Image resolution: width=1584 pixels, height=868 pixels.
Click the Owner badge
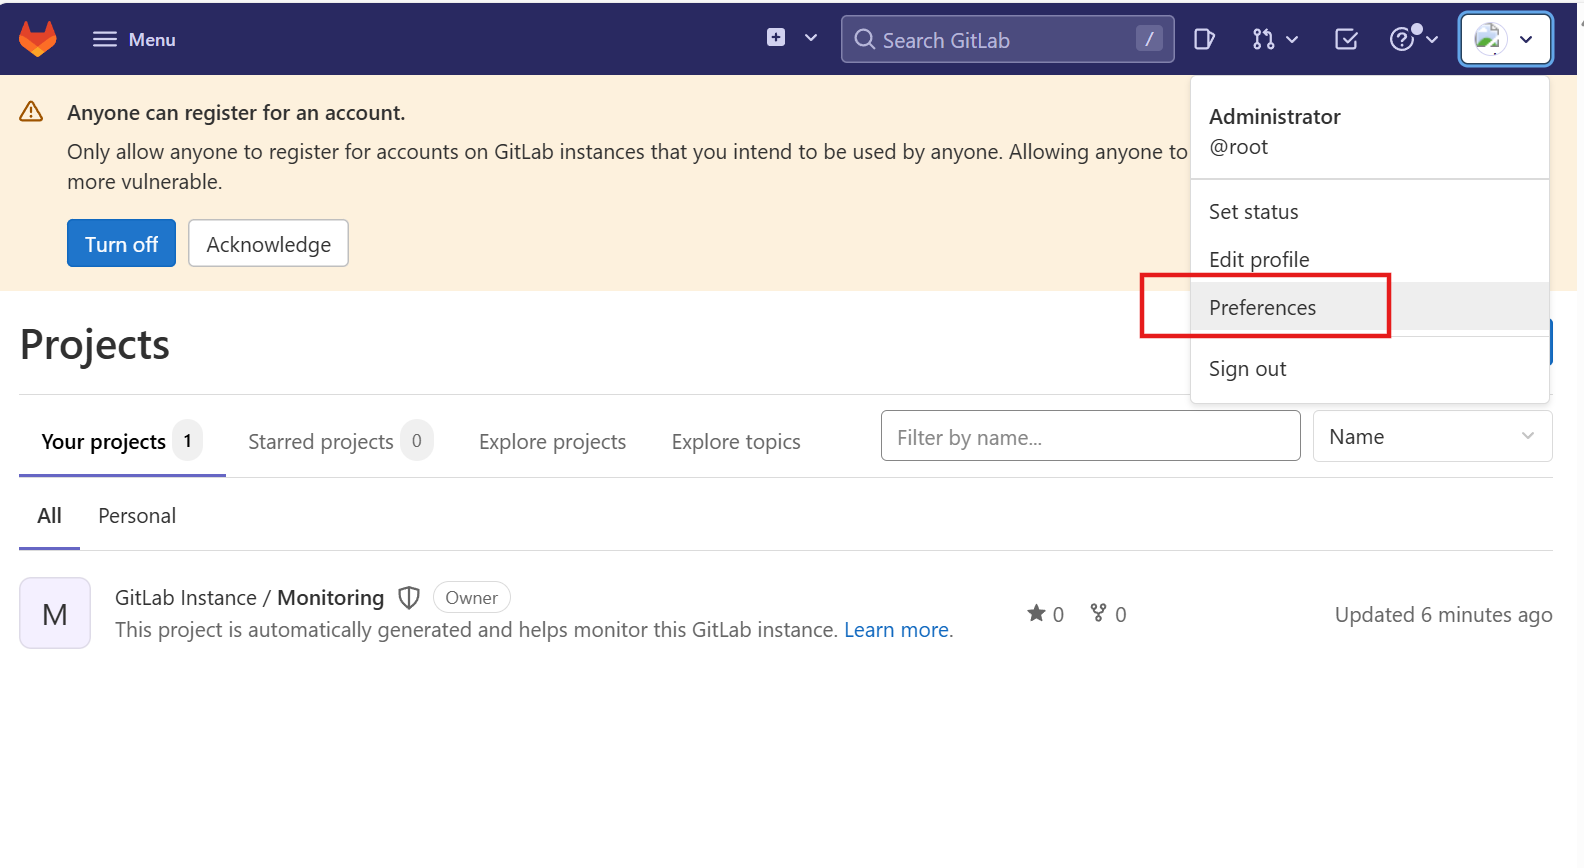click(471, 597)
